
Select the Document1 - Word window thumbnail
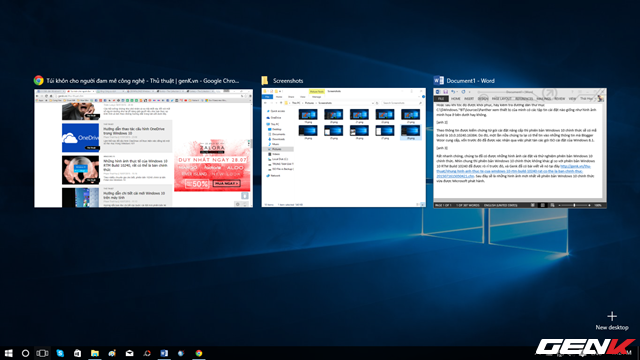520,148
